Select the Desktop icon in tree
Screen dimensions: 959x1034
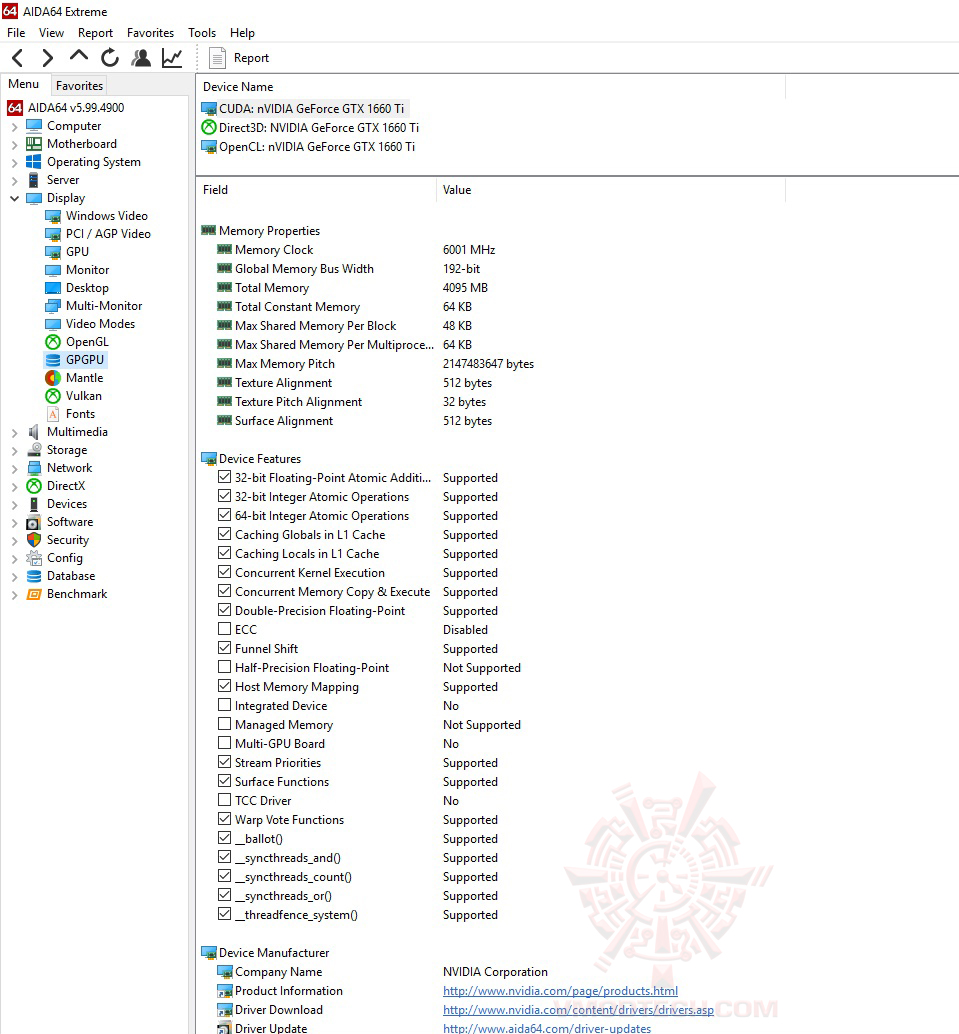coord(53,288)
